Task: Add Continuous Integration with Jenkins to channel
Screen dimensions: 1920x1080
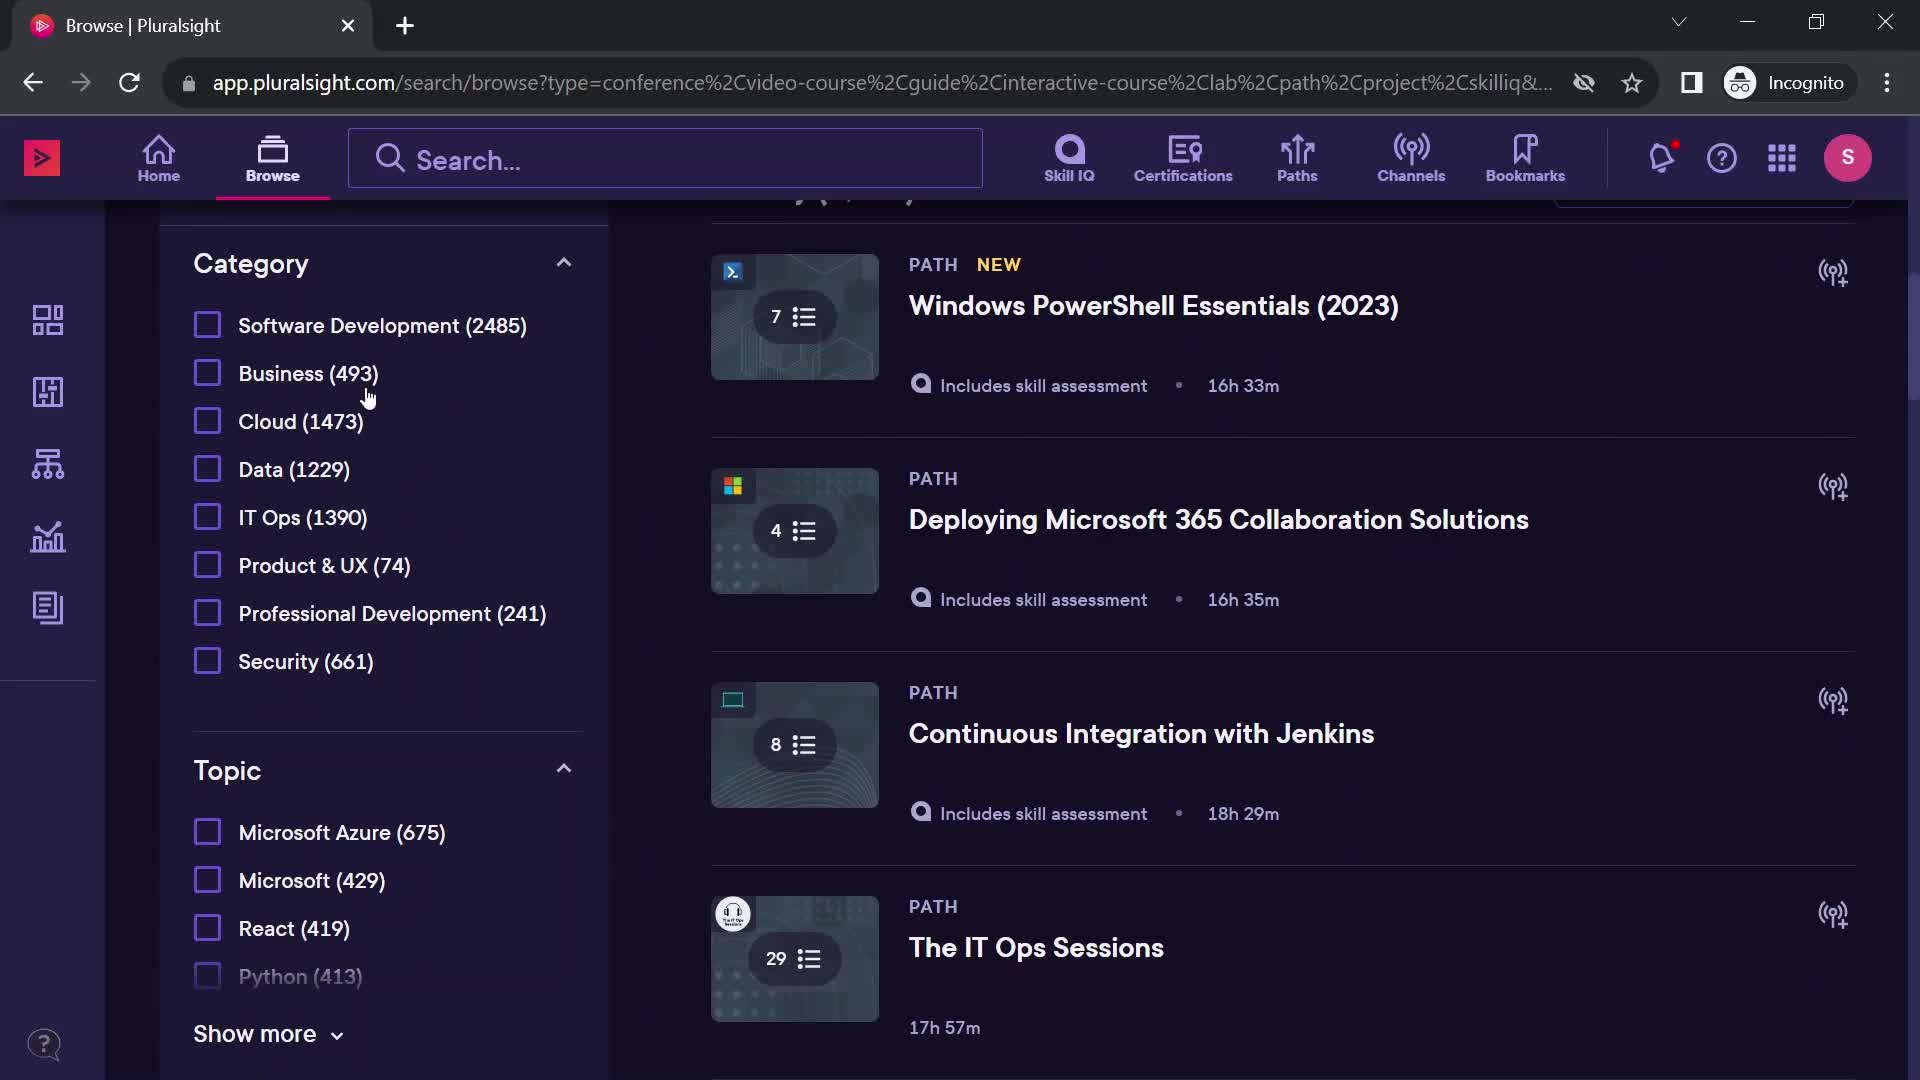Action: coord(1833,701)
